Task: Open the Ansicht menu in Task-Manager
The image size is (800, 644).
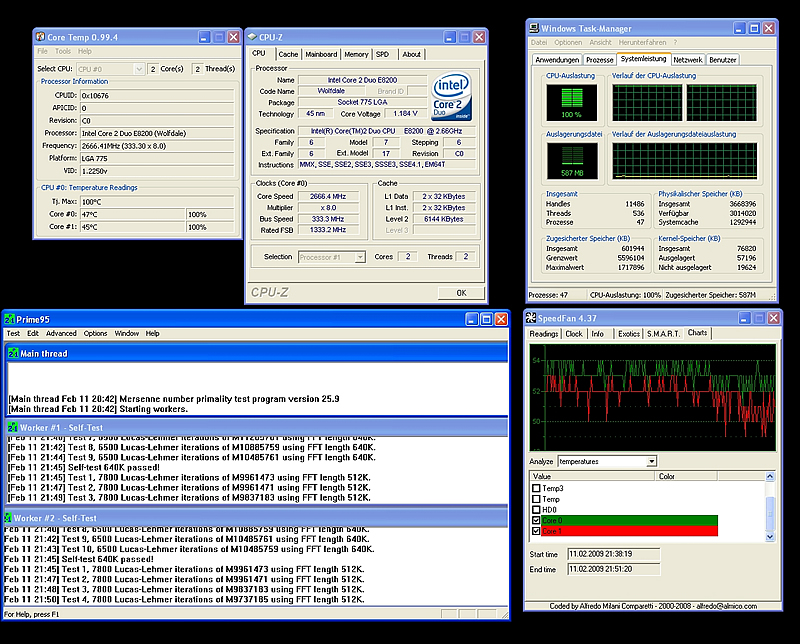Action: coord(601,42)
